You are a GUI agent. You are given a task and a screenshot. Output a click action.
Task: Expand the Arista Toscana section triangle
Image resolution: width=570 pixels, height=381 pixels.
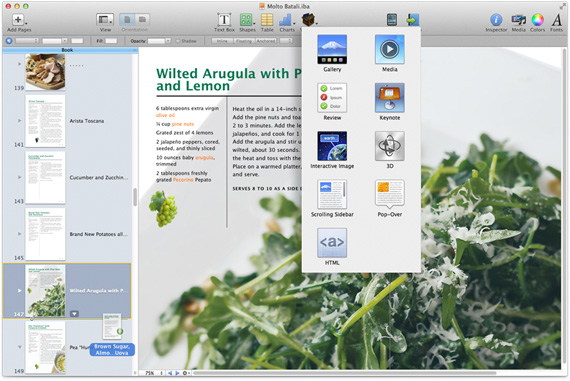20,120
